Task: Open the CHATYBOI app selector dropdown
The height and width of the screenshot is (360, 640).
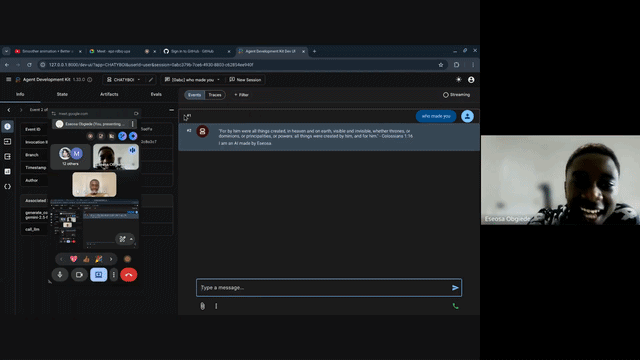Action: pyautogui.click(x=123, y=80)
